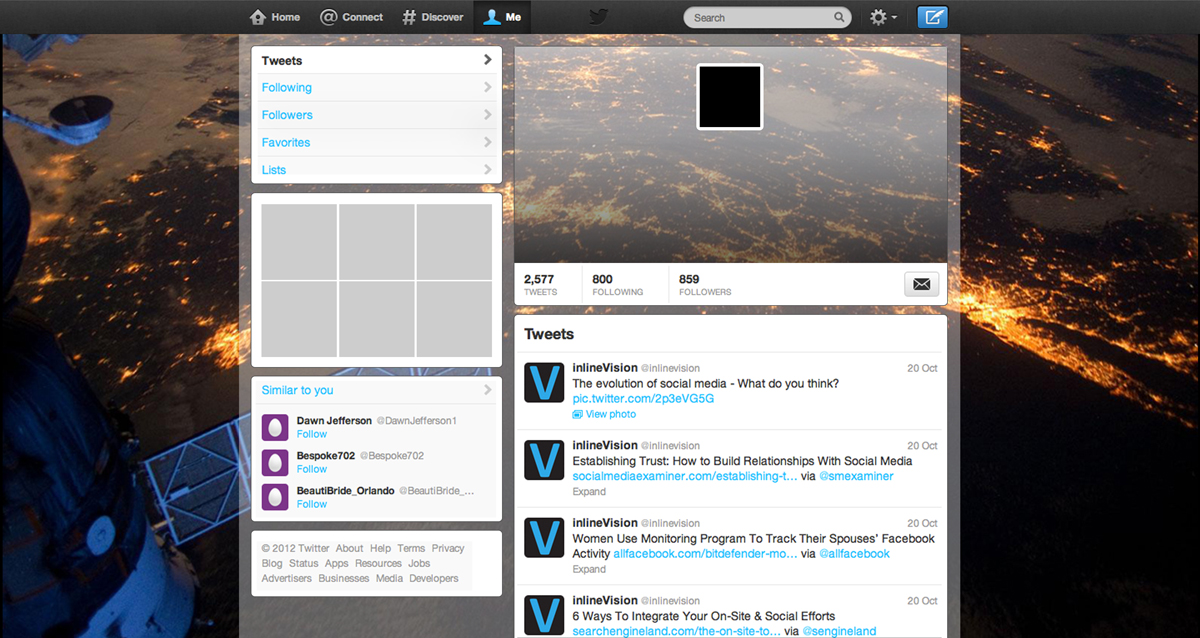Open direct messages envelope button
Image resolution: width=1200 pixels, height=638 pixels.
[x=922, y=284]
